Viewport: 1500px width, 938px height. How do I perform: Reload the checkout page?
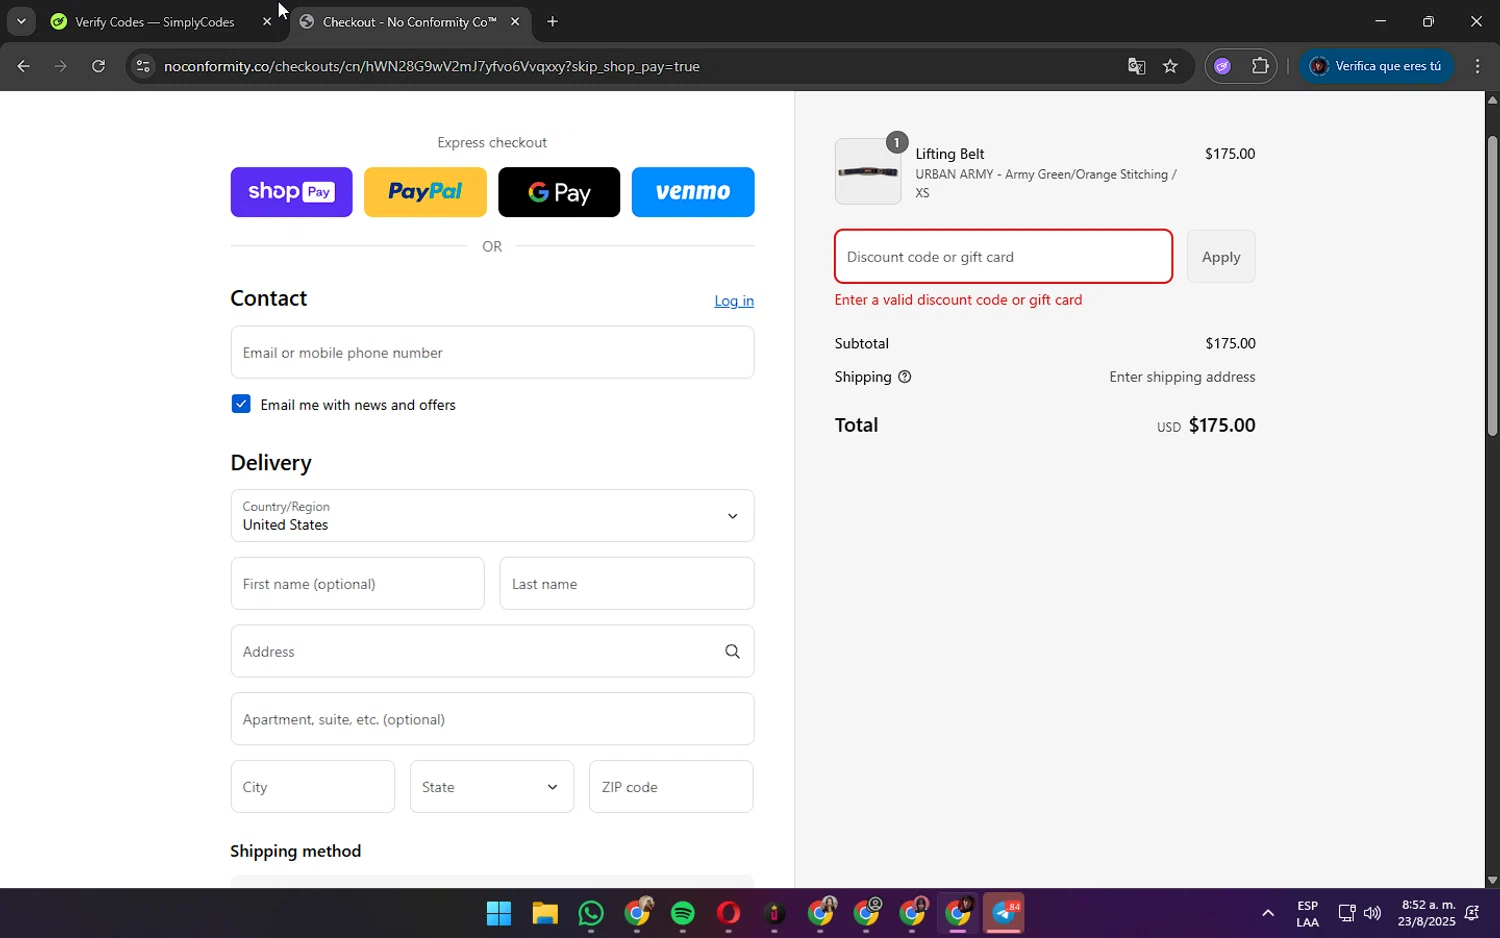coord(98,66)
